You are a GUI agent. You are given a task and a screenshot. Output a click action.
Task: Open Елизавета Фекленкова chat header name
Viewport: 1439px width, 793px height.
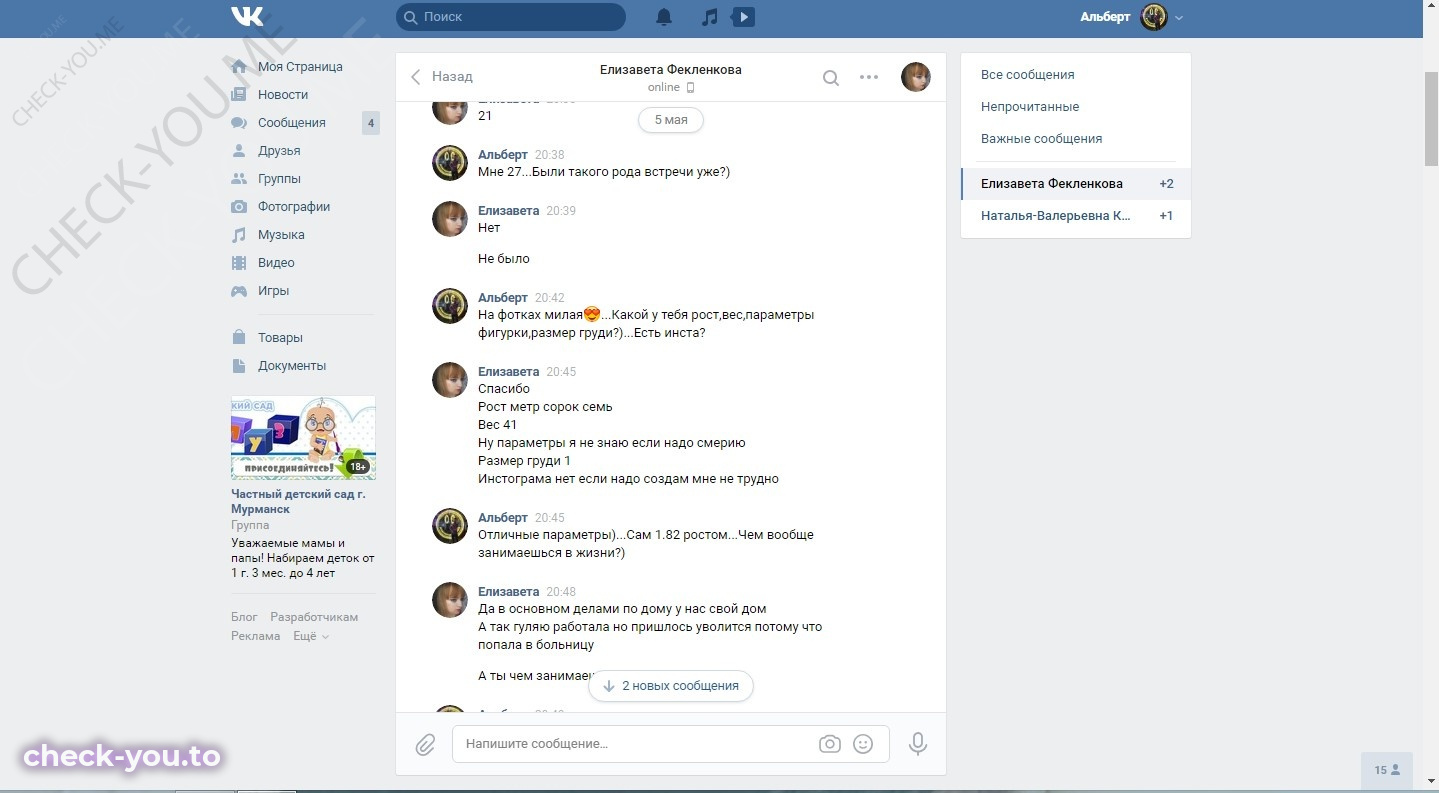[671, 70]
